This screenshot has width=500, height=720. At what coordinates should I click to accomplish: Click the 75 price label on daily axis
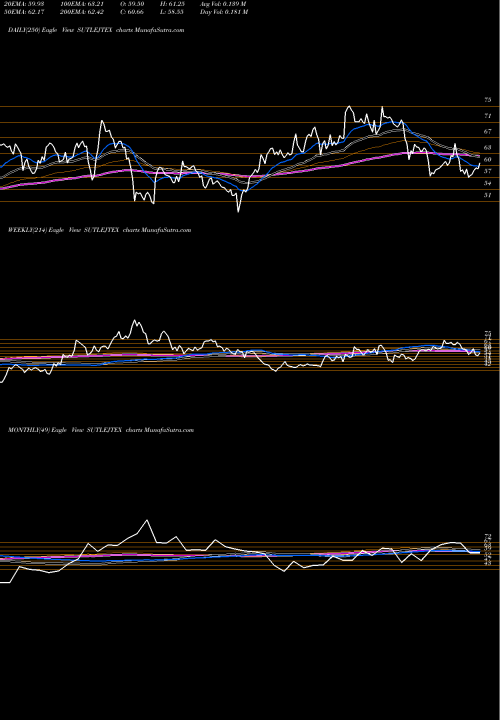tap(488, 100)
